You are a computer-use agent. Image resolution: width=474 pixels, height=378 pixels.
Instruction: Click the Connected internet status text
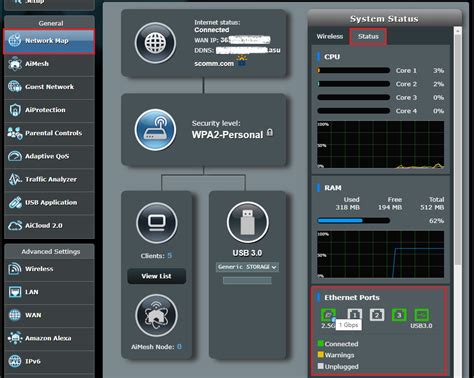click(212, 30)
